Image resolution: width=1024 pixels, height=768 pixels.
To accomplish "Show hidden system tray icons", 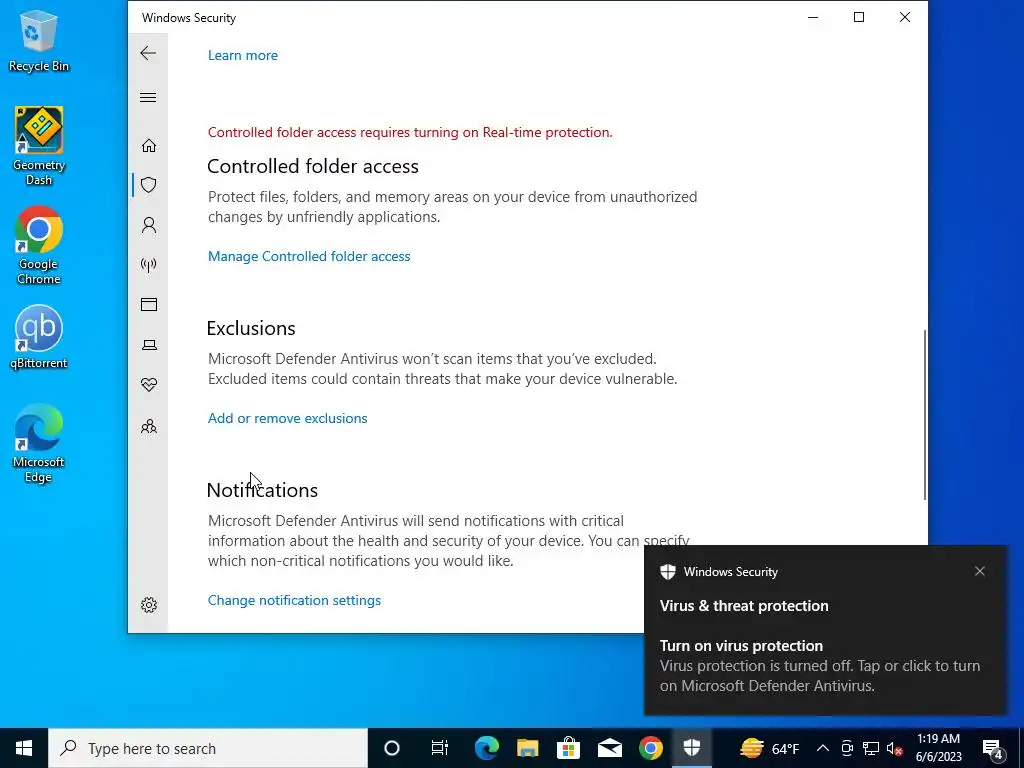I will tap(823, 748).
